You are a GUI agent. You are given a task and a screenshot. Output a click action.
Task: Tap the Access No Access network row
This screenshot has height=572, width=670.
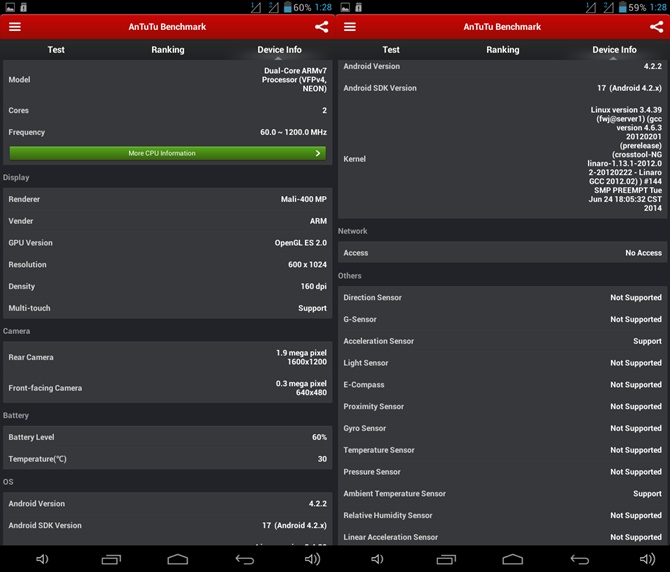502,253
